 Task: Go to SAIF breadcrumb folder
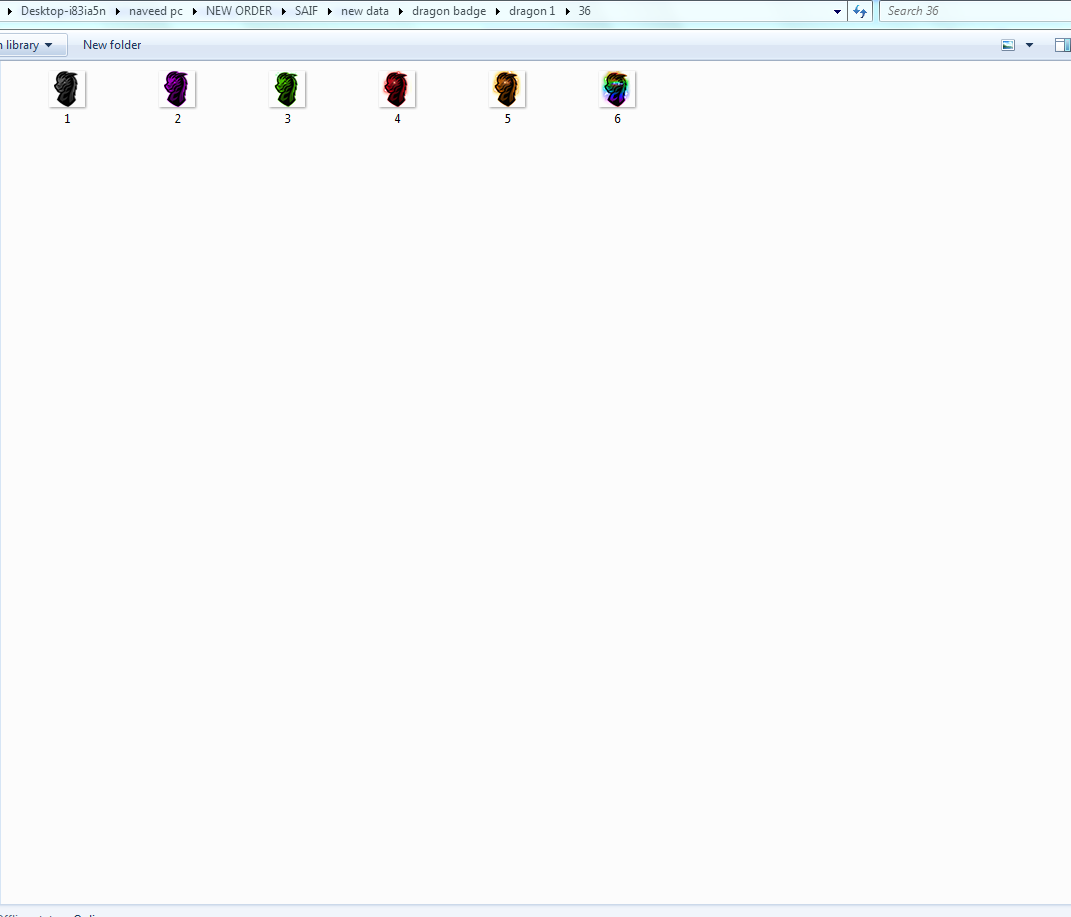(307, 11)
